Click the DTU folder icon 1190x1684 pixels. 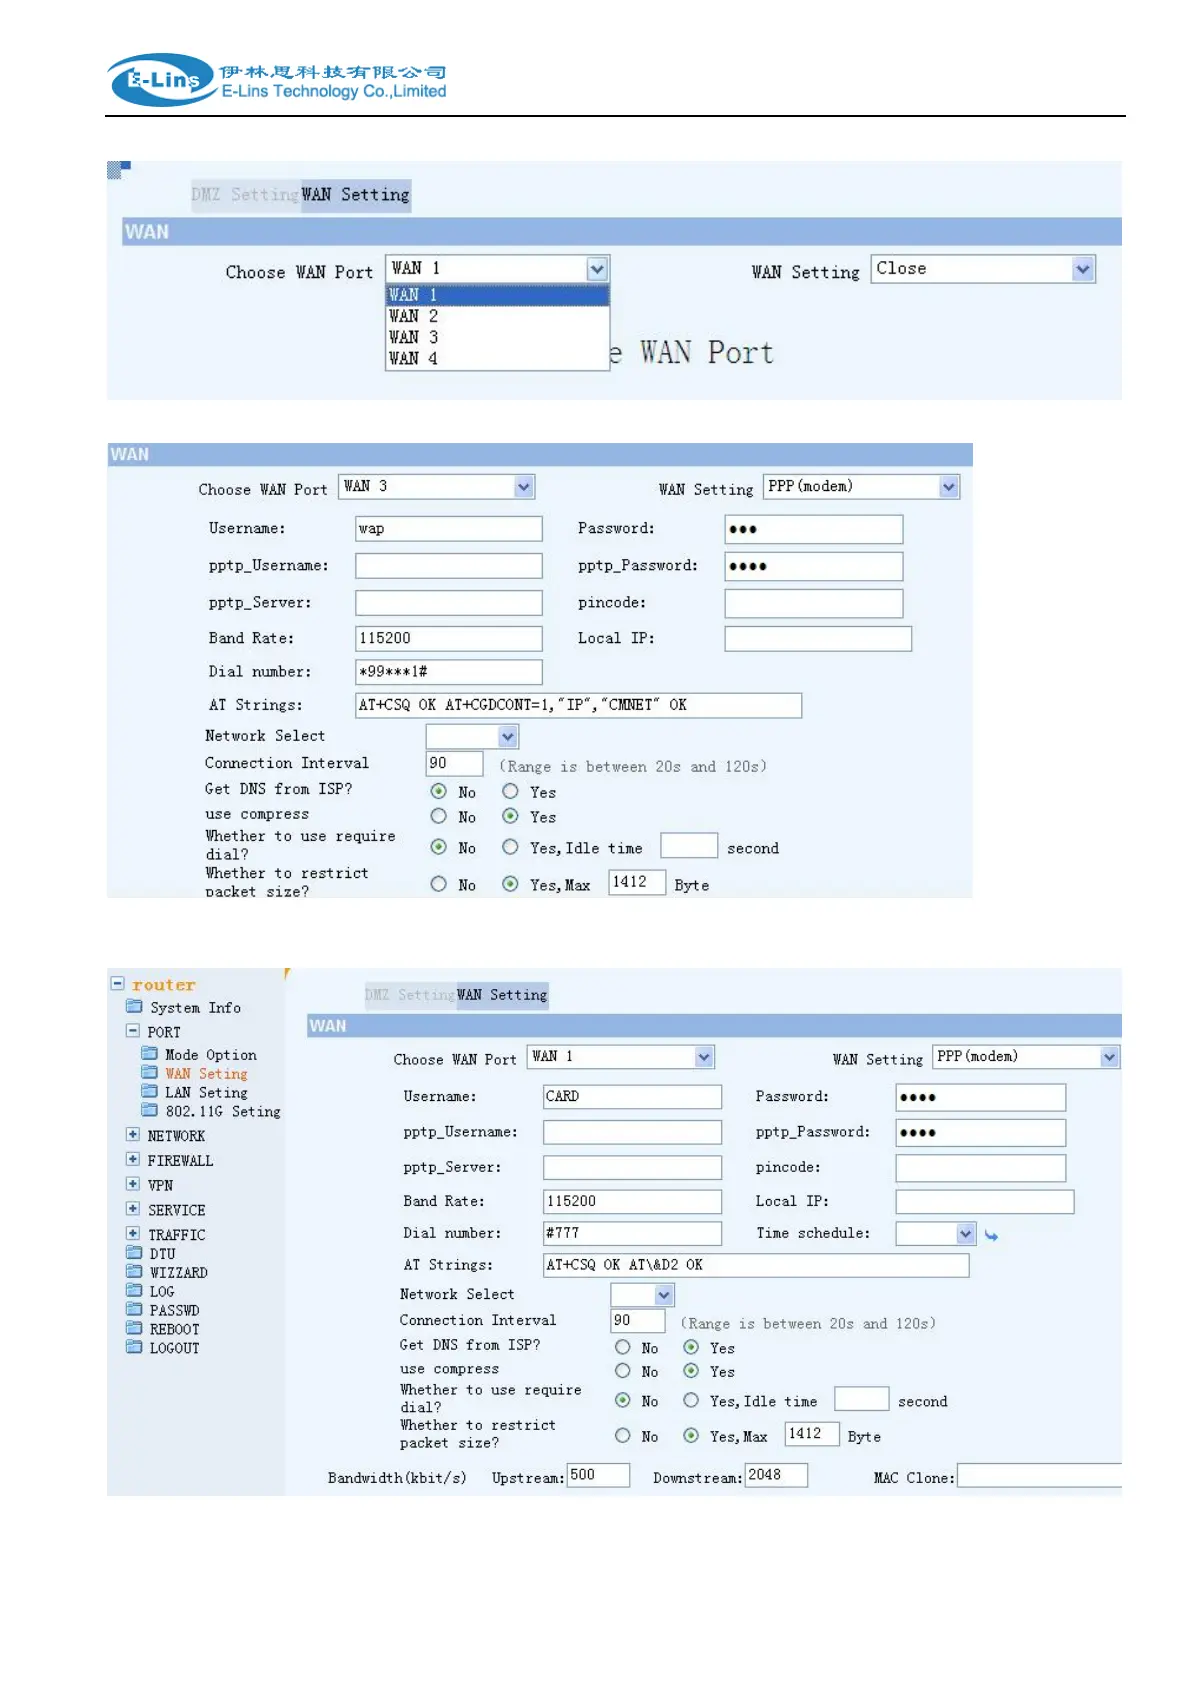[134, 1252]
